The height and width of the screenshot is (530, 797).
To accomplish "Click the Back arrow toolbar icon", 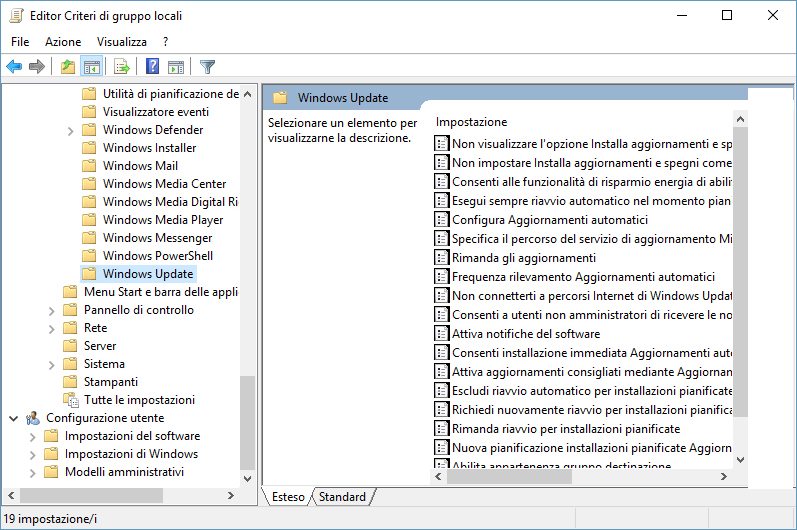I will (14, 67).
